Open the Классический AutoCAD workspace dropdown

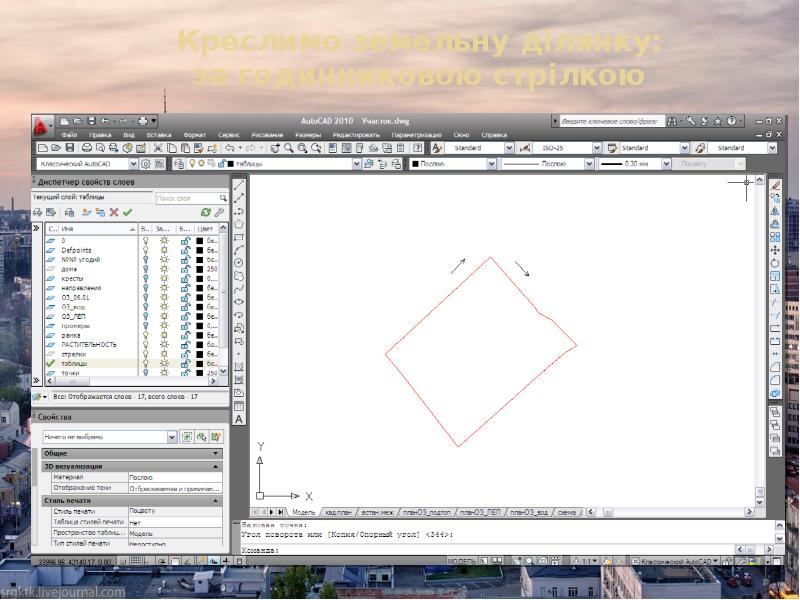click(133, 164)
